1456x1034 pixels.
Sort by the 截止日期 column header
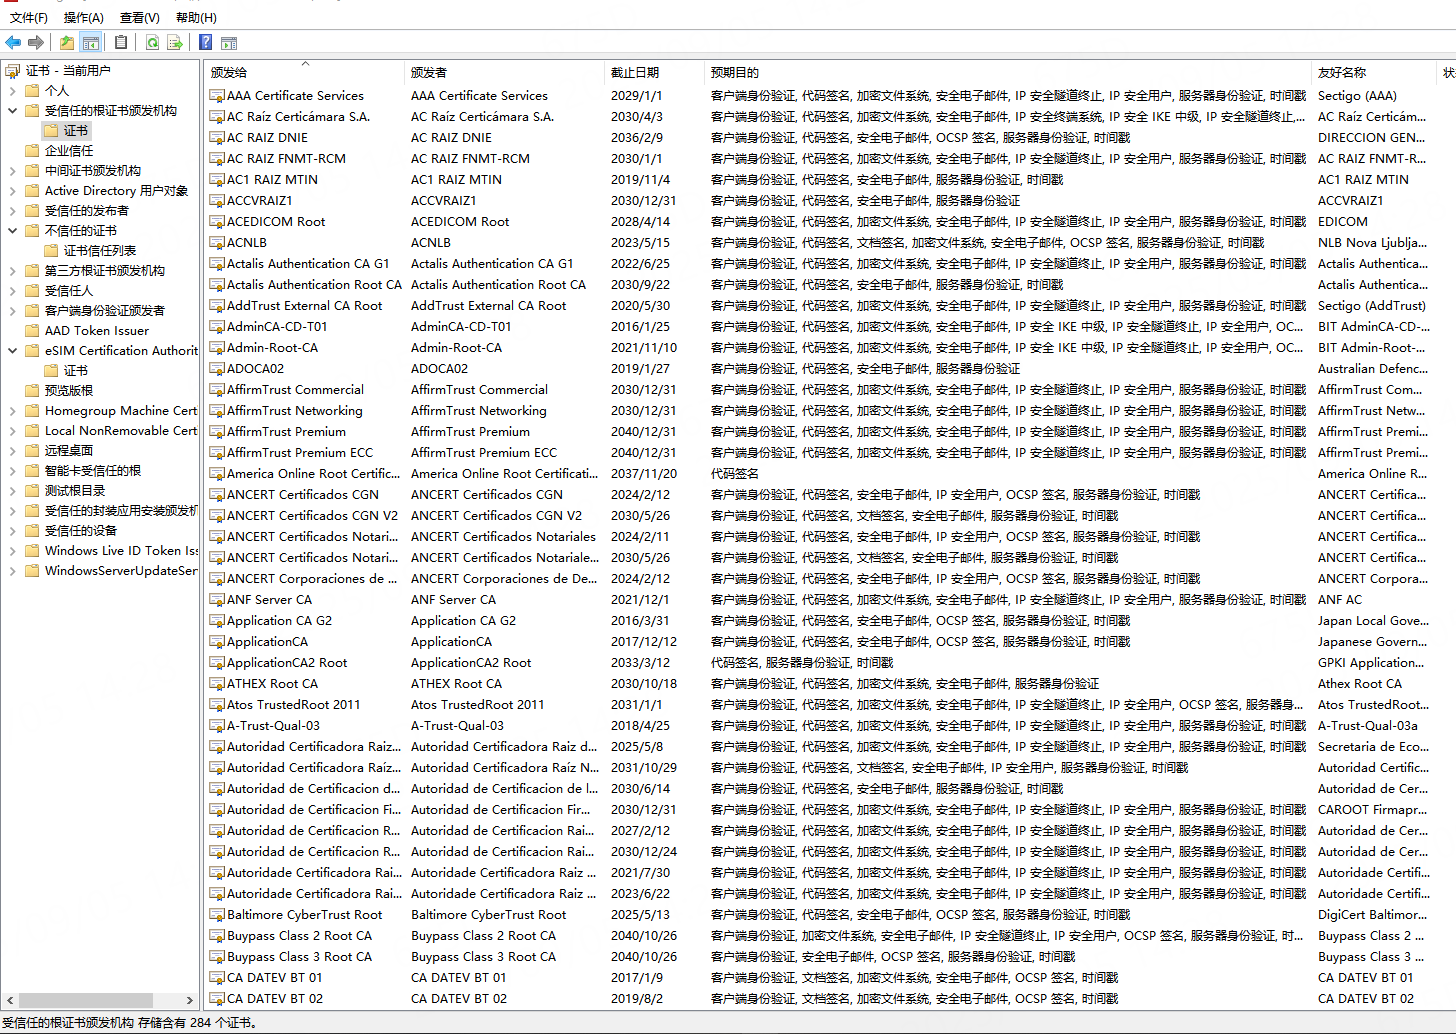[654, 72]
